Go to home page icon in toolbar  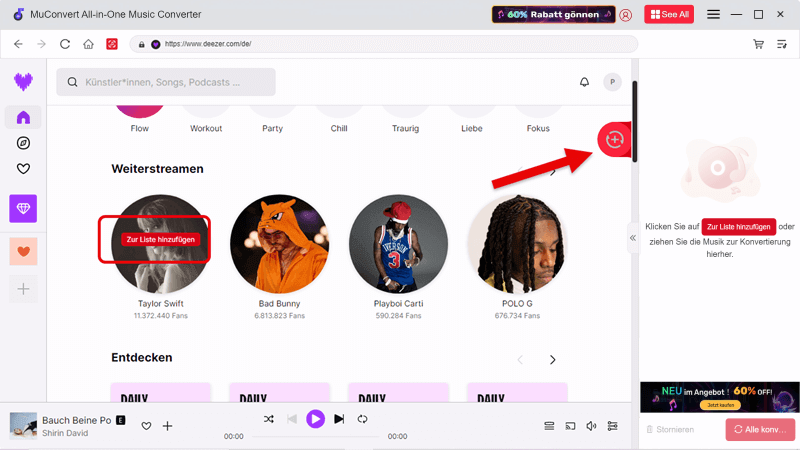point(88,44)
